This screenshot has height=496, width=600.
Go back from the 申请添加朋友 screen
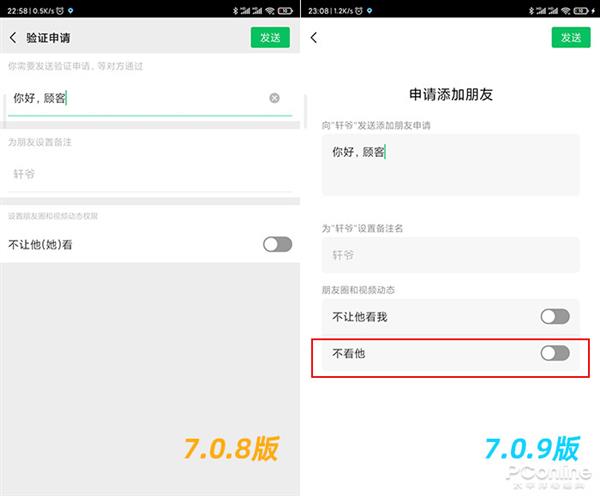(x=314, y=38)
